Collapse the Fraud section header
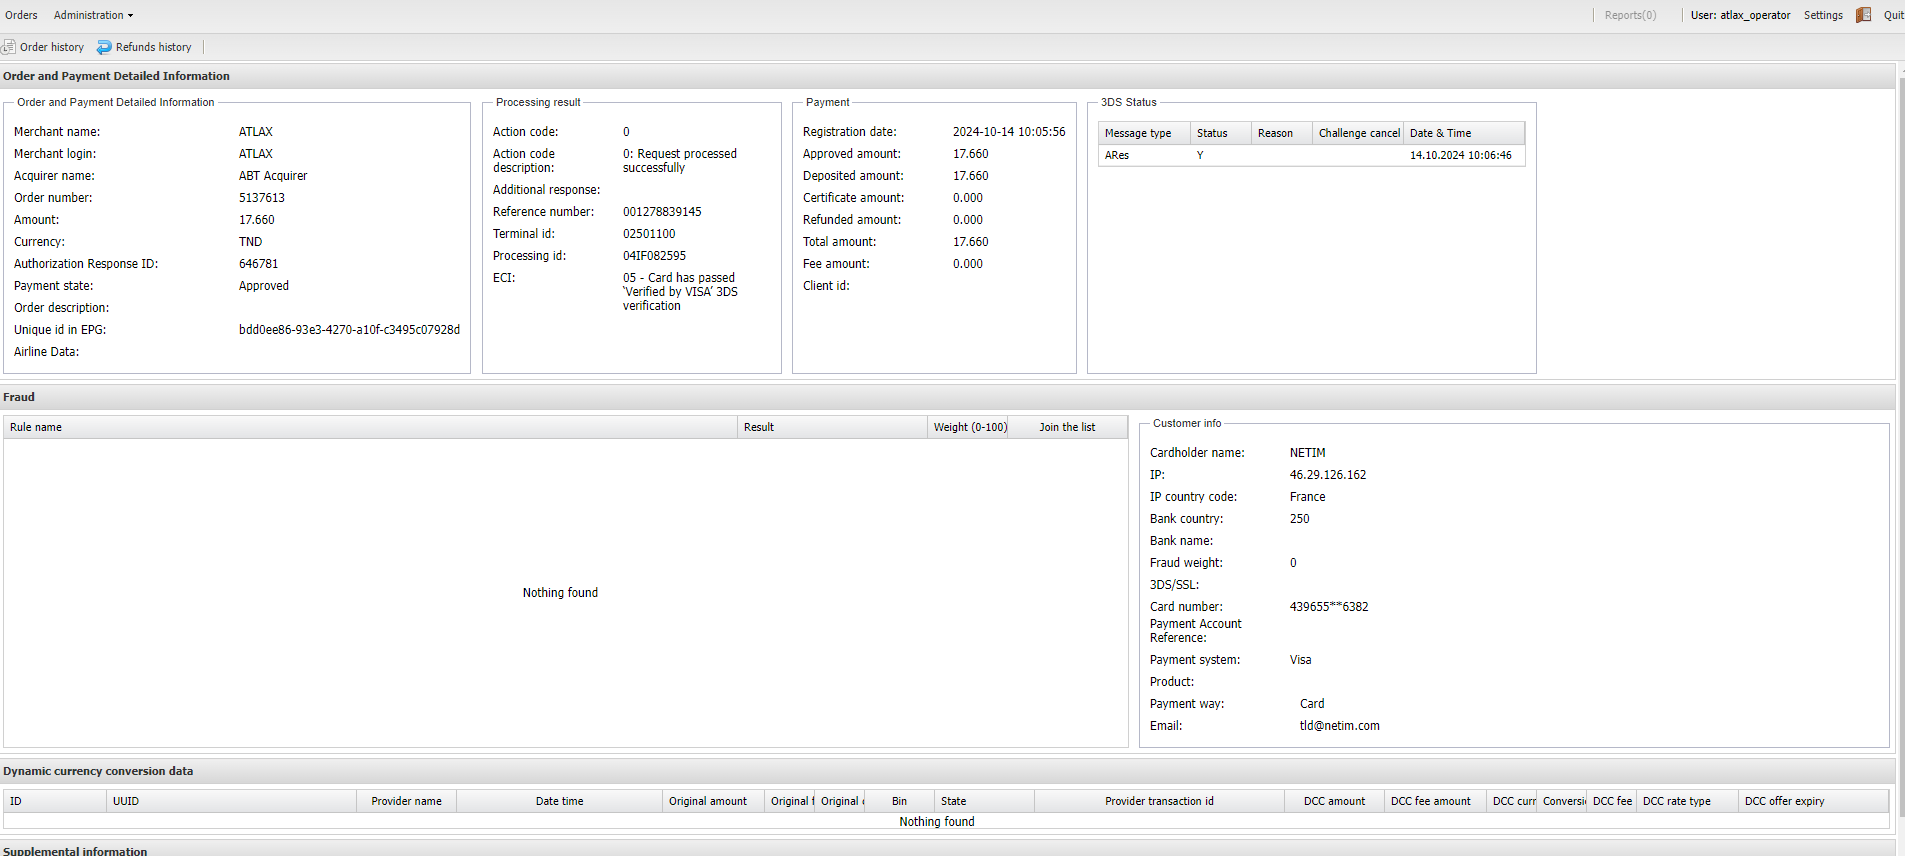 19,397
